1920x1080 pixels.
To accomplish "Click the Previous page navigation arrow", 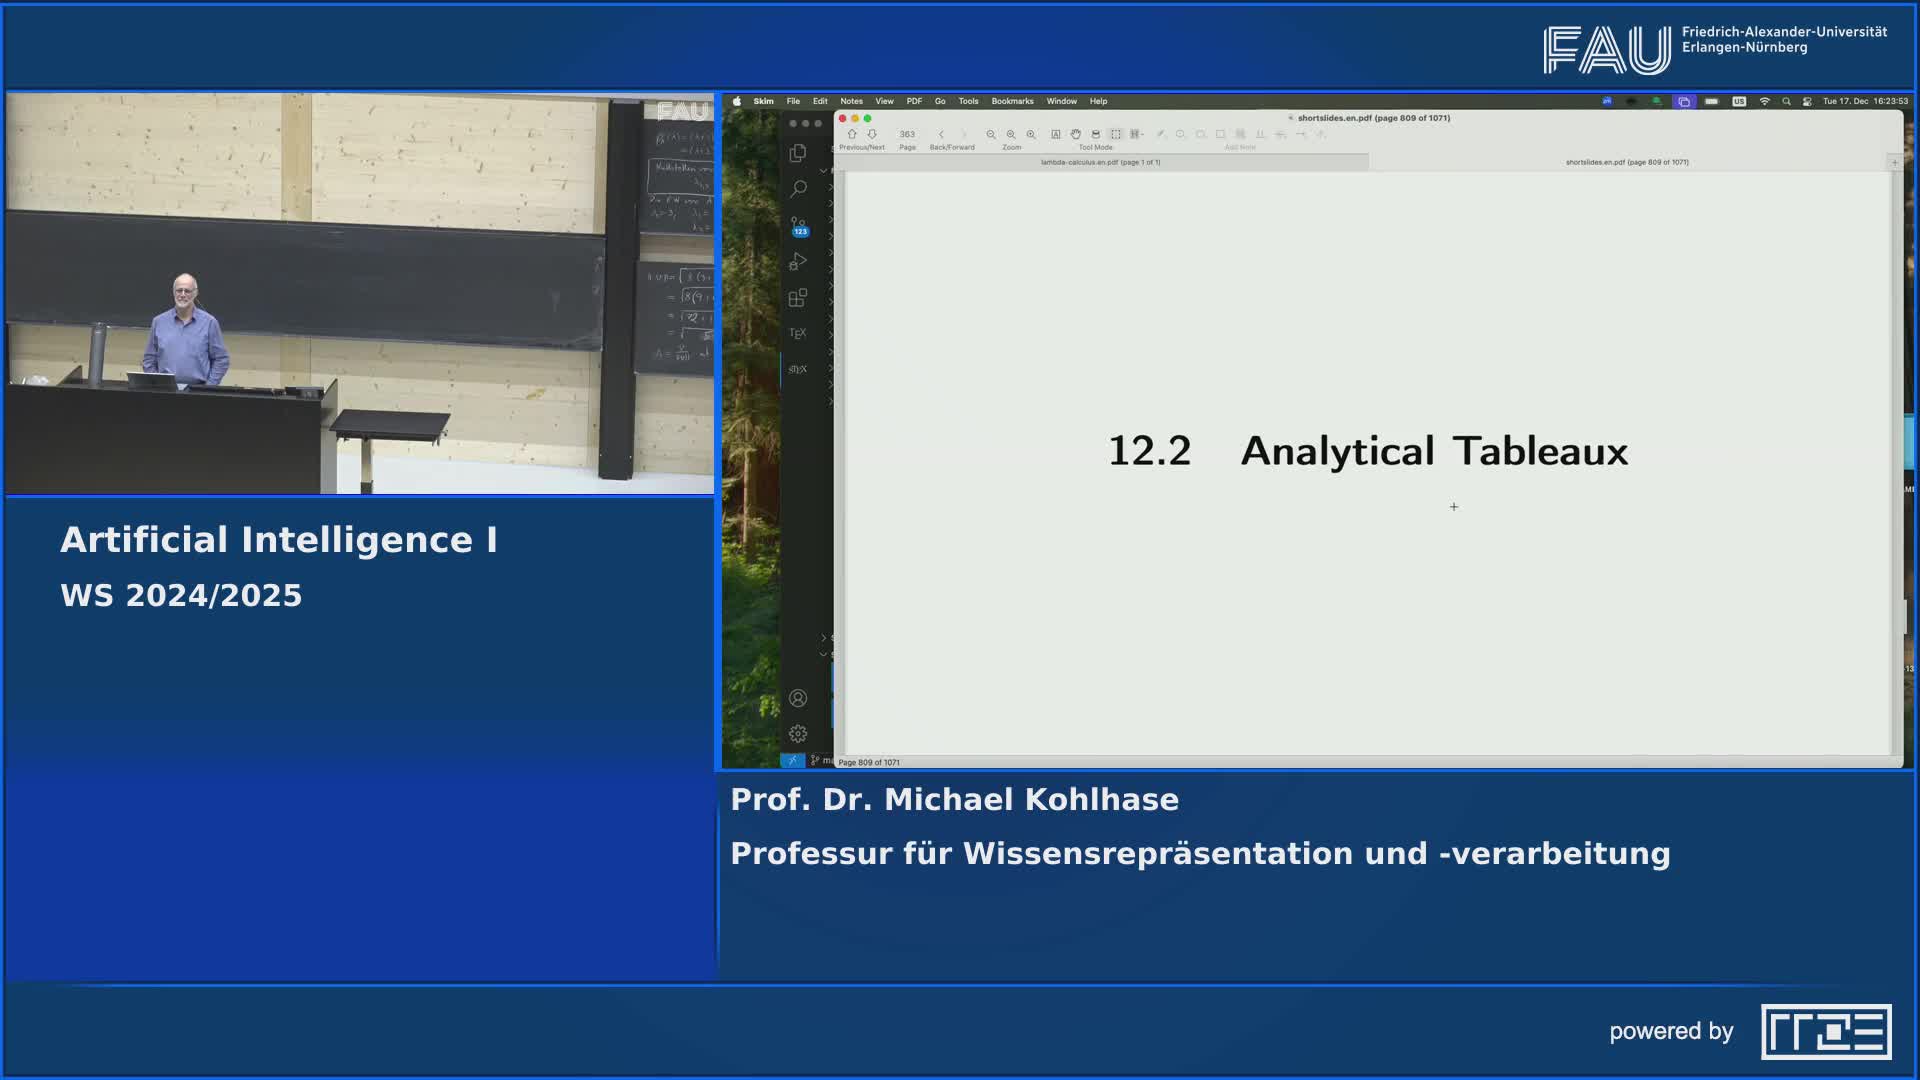I will tap(852, 133).
